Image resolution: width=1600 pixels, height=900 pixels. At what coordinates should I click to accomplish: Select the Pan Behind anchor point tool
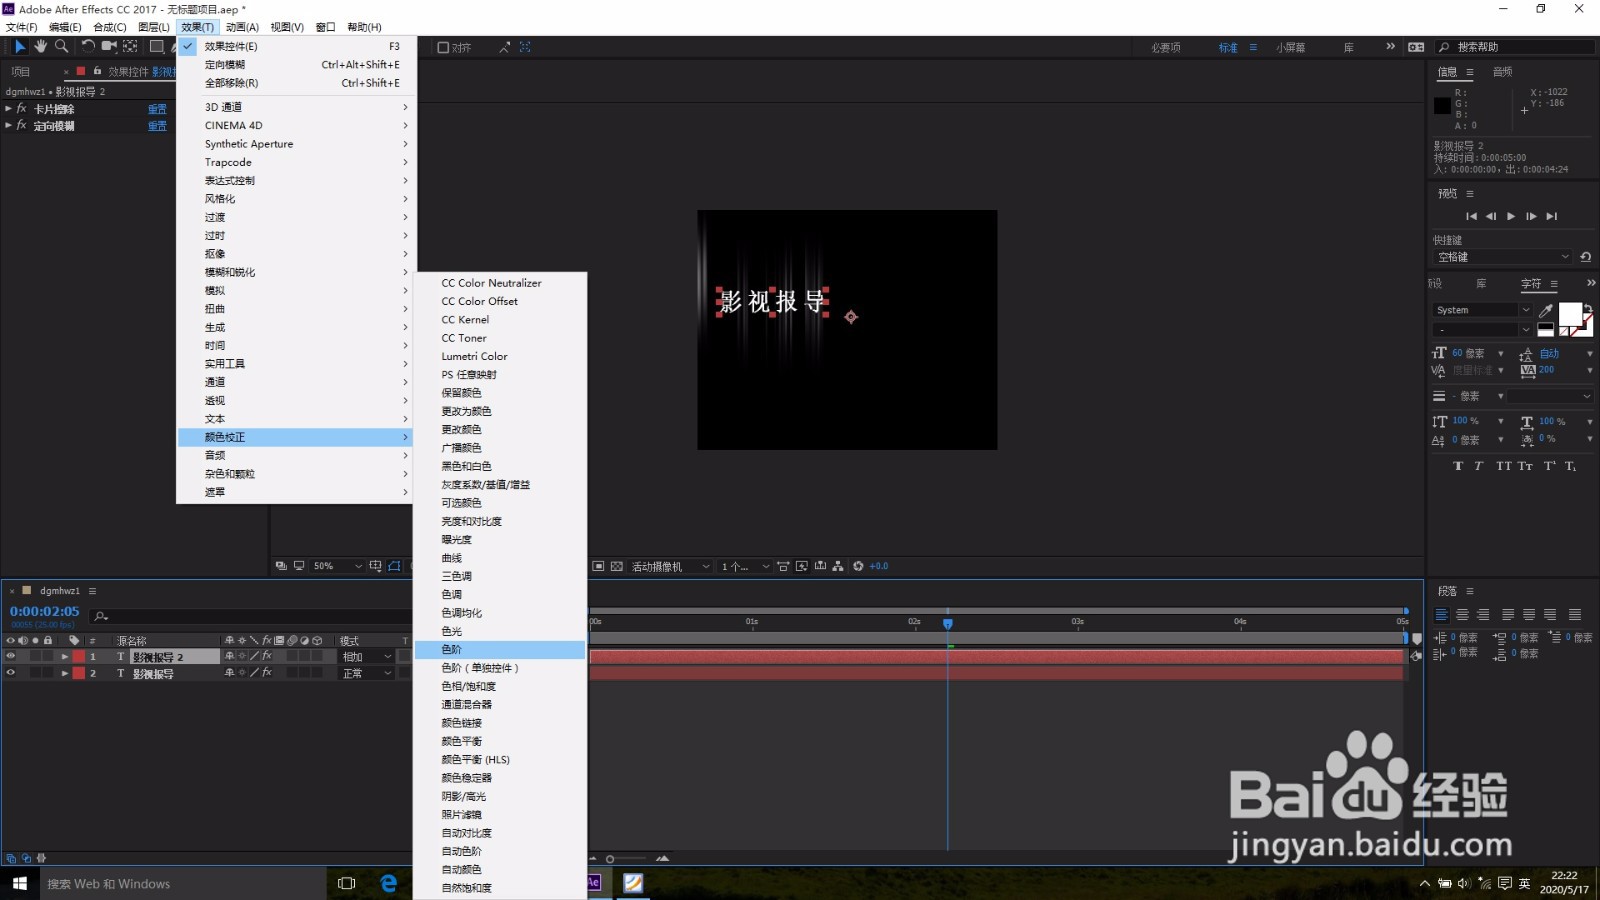131,46
